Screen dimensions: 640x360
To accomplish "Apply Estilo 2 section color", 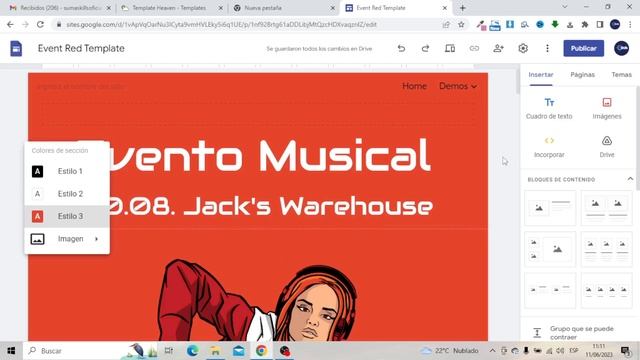I will point(67,194).
